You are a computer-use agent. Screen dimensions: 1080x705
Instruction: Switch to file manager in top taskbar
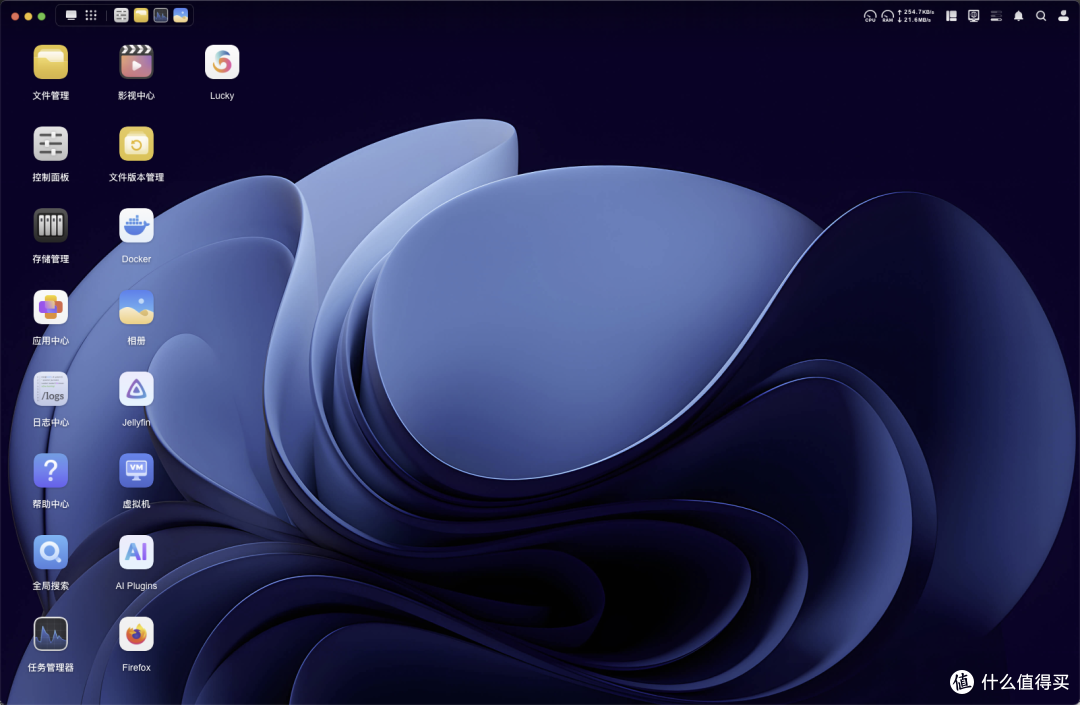point(141,15)
